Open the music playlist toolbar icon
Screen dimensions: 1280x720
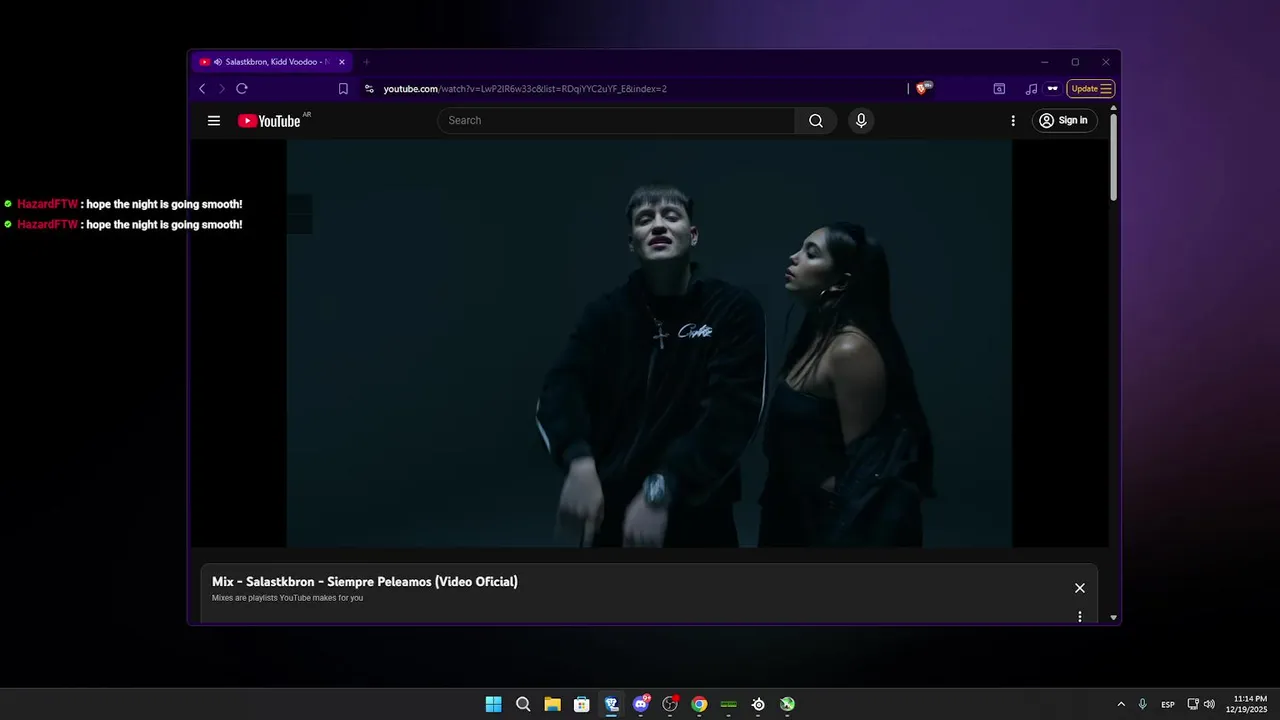[1031, 89]
